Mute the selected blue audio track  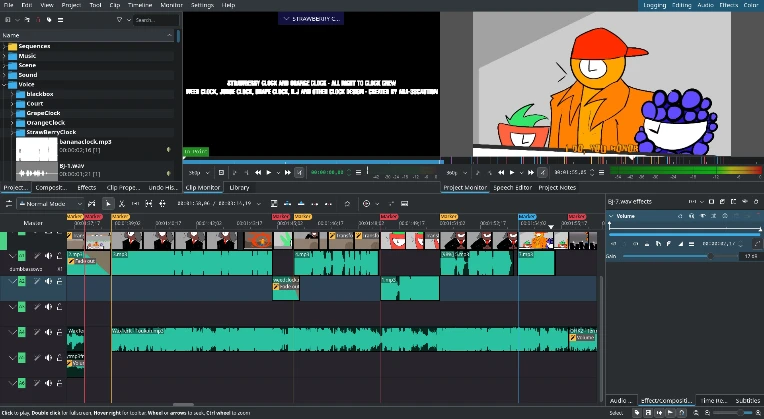tap(48, 281)
